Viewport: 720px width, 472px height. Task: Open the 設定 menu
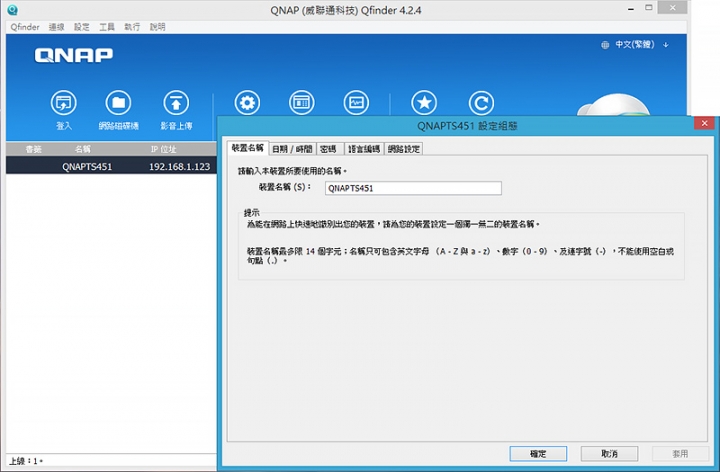(x=82, y=27)
